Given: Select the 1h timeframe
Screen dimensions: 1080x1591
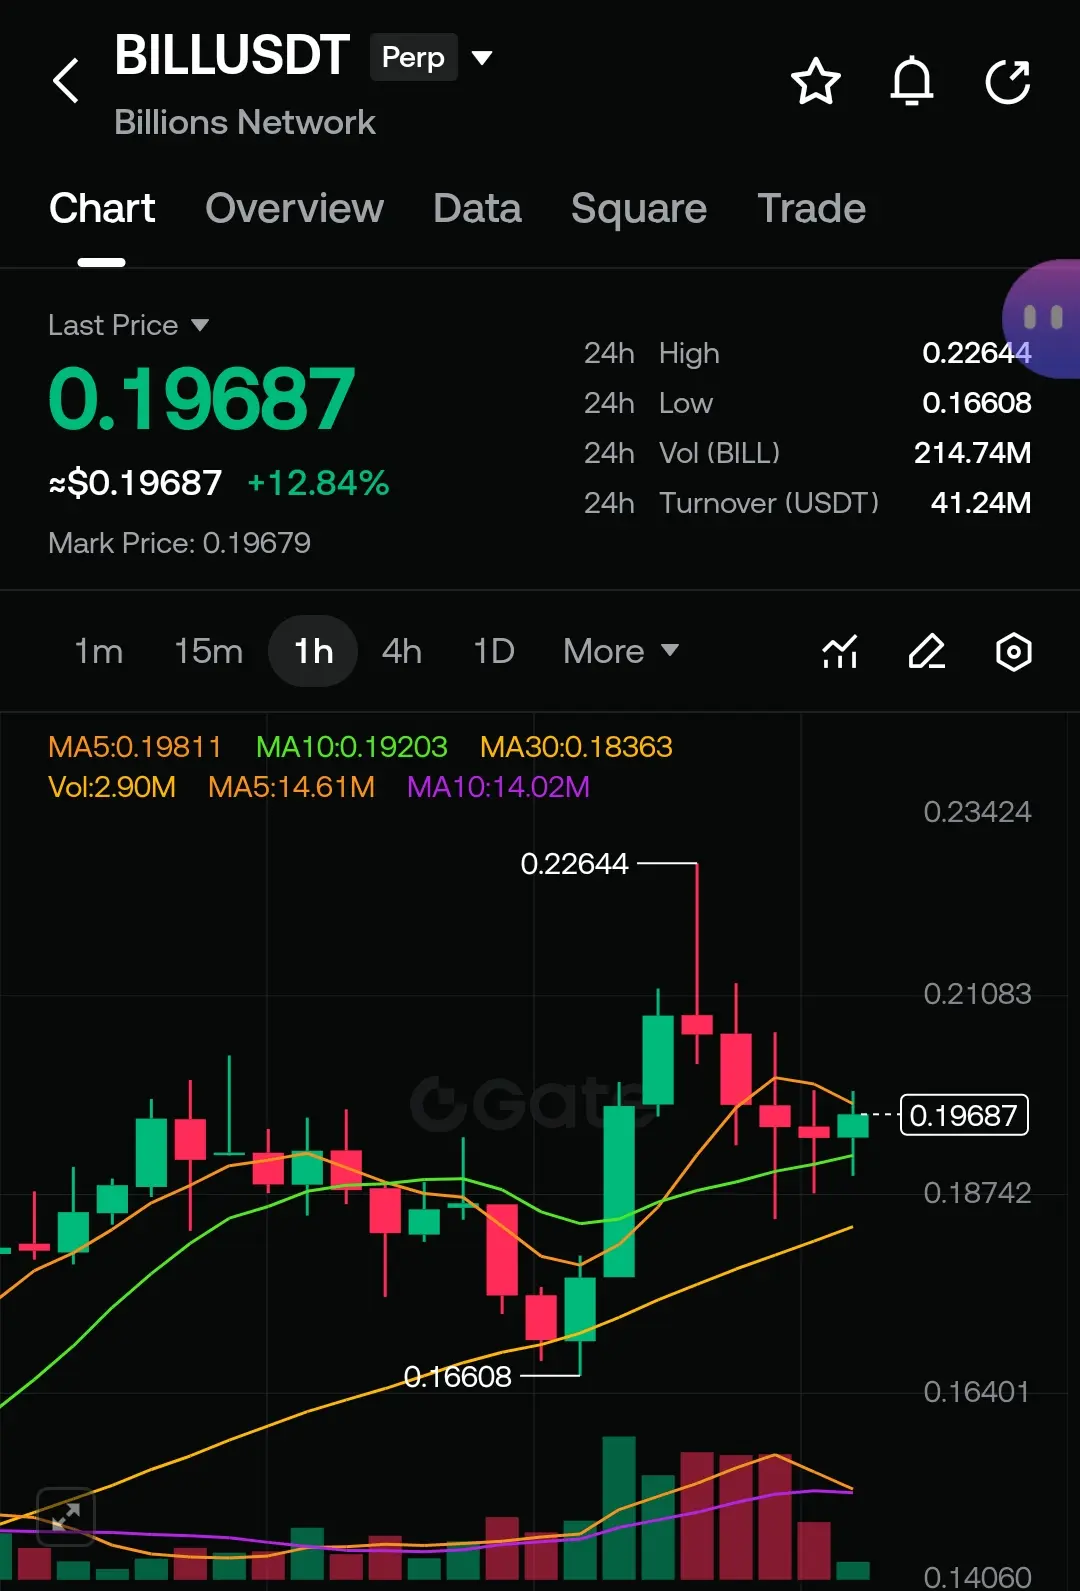Looking at the screenshot, I should pos(313,651).
